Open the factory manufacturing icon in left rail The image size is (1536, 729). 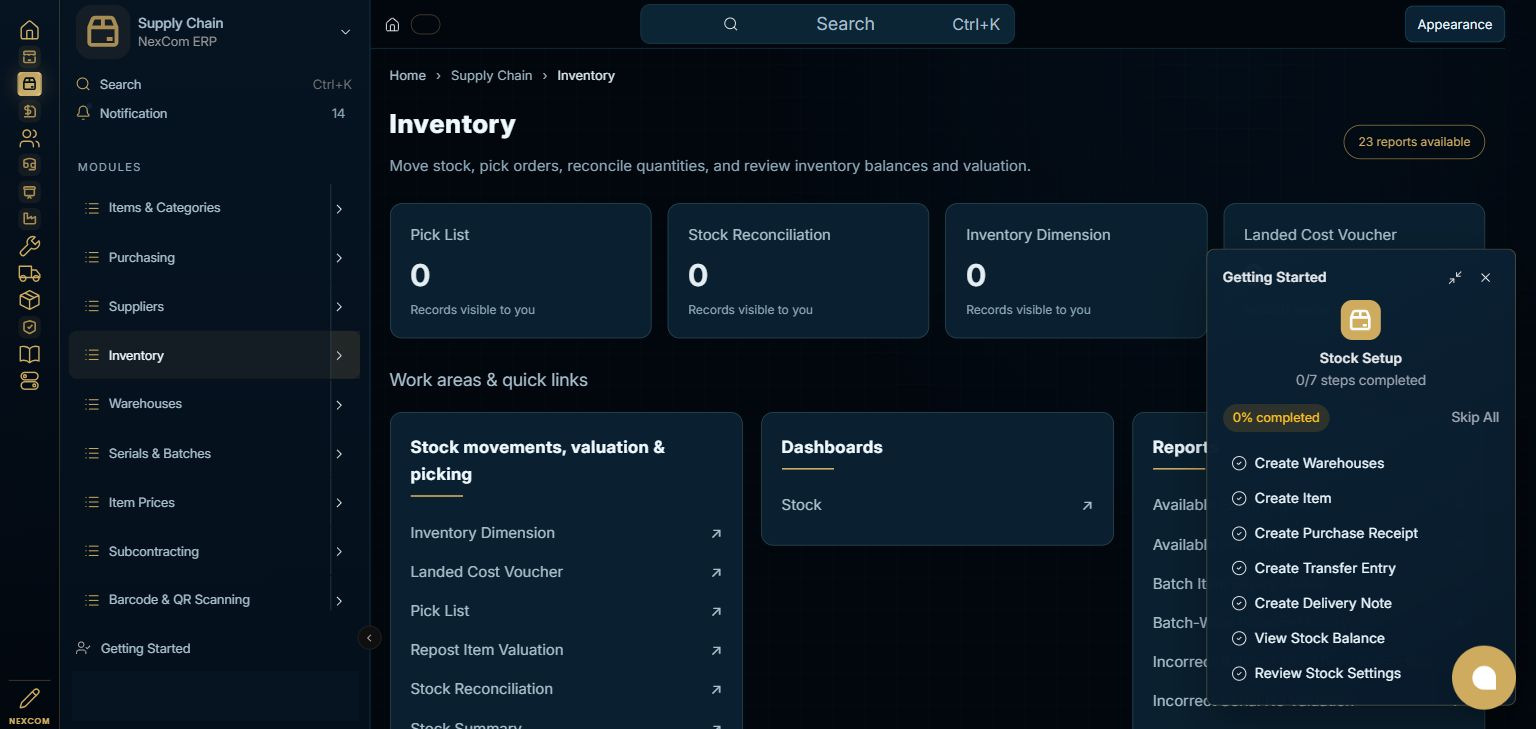[29, 219]
